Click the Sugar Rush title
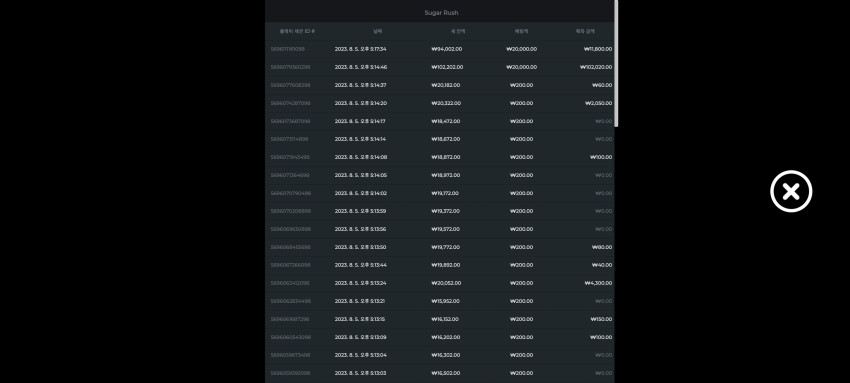 pyautogui.click(x=441, y=12)
